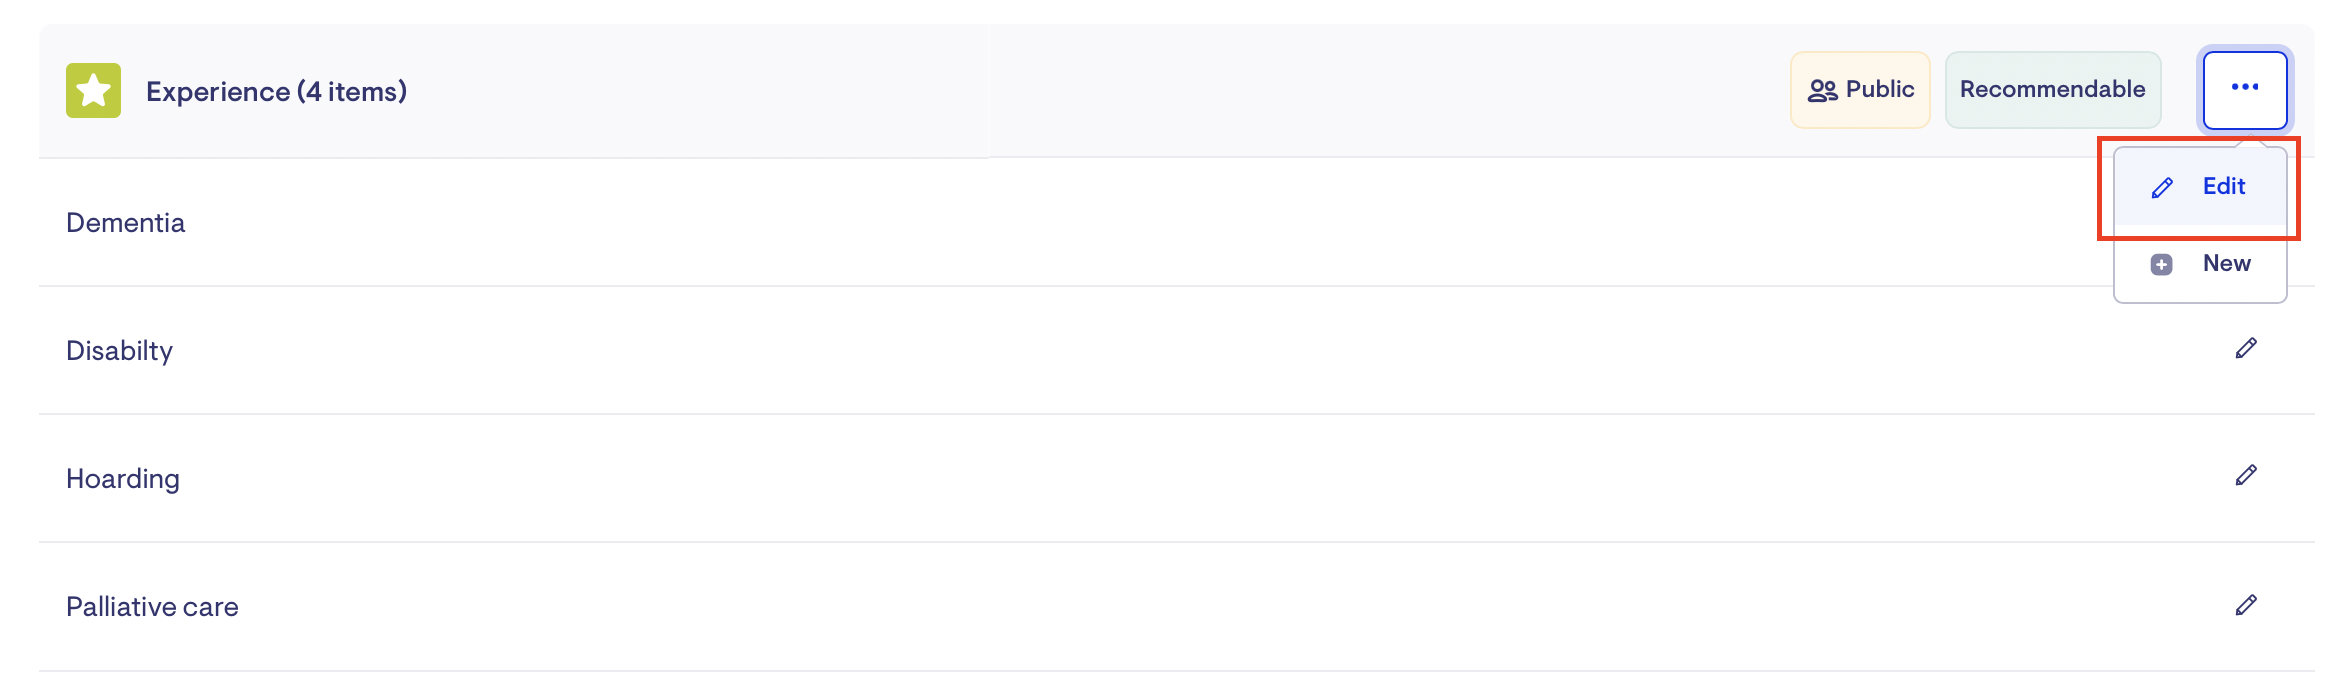Image resolution: width=2334 pixels, height=692 pixels.
Task: Click the pencil icon for Hoarding row
Action: tap(2246, 475)
